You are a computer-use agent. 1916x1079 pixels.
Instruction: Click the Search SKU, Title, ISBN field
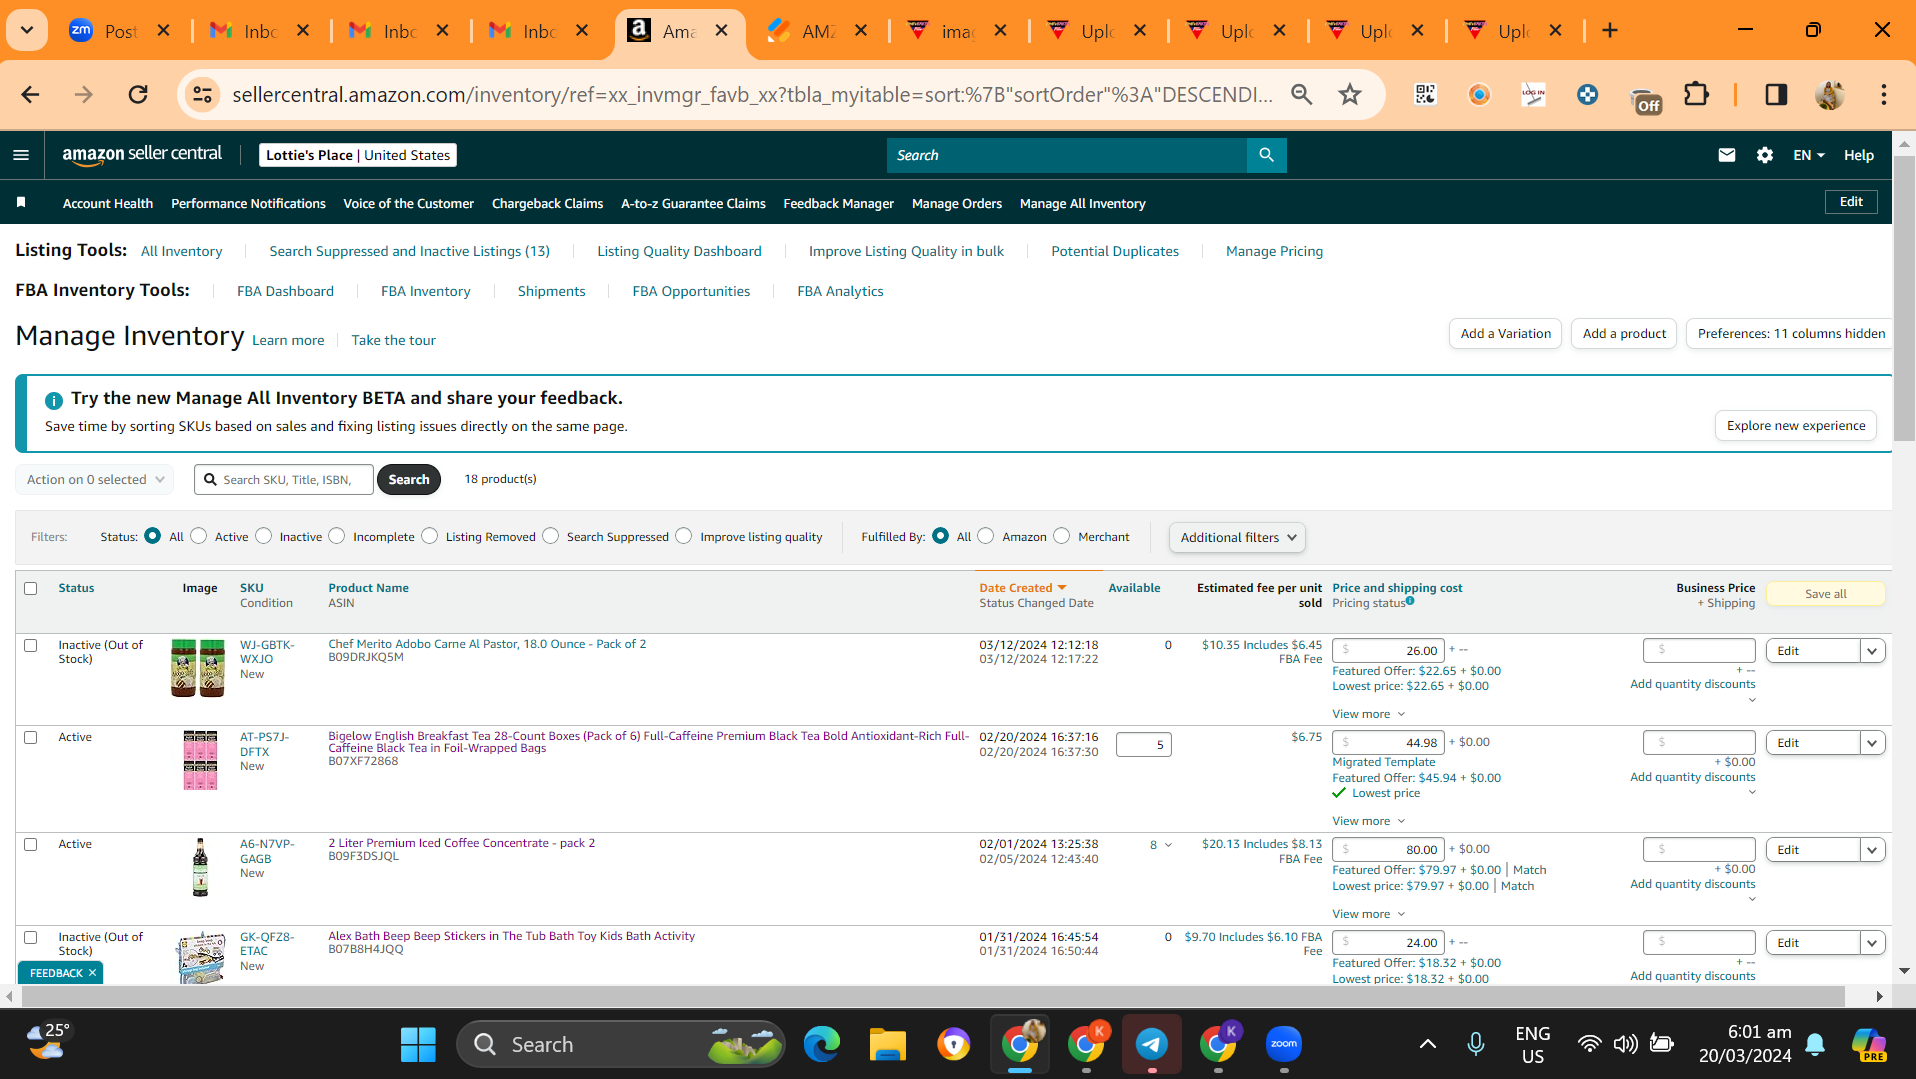(x=285, y=480)
